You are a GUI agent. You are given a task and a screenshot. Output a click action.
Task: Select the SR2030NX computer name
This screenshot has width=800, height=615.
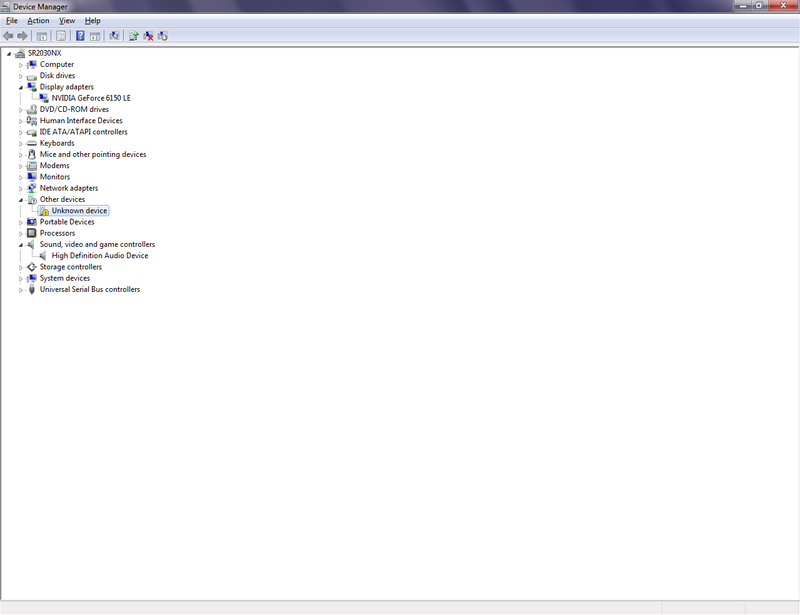pos(44,53)
